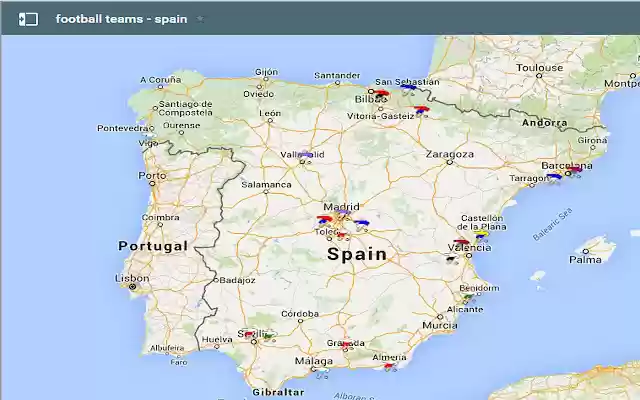This screenshot has height=400, width=640.
Task: Click the Zaragoza city label
Action: (449, 154)
